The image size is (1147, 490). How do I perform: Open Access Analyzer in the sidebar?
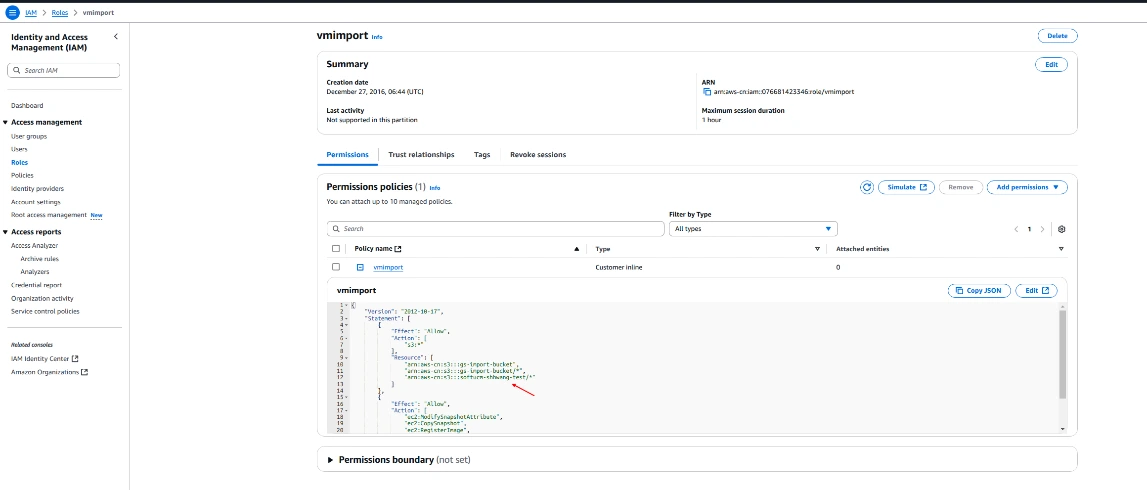click(34, 246)
